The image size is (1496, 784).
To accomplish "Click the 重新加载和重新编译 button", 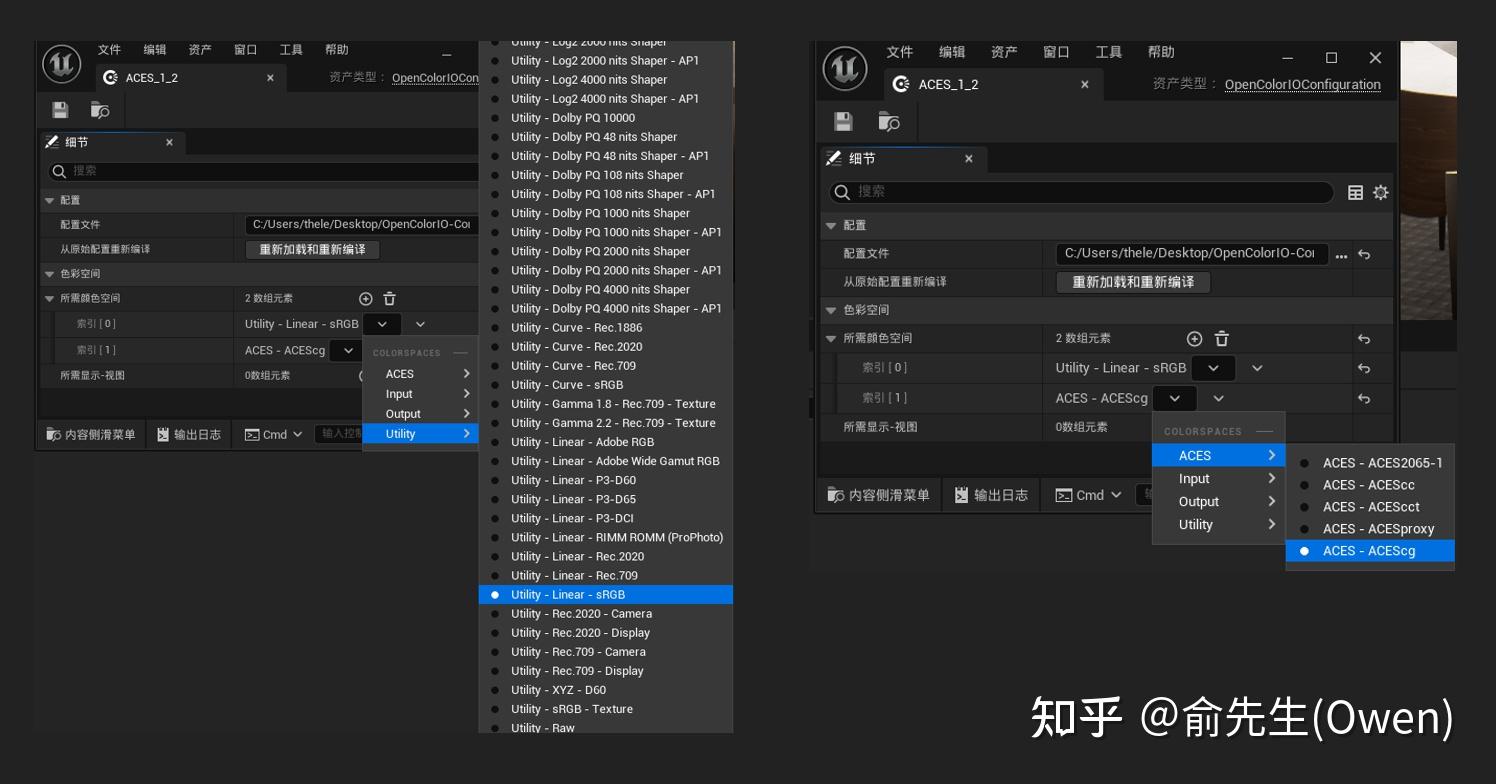I will [1131, 282].
